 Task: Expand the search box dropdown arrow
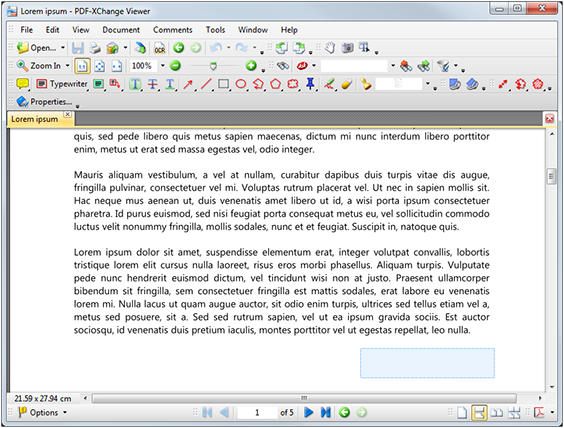[x=393, y=66]
